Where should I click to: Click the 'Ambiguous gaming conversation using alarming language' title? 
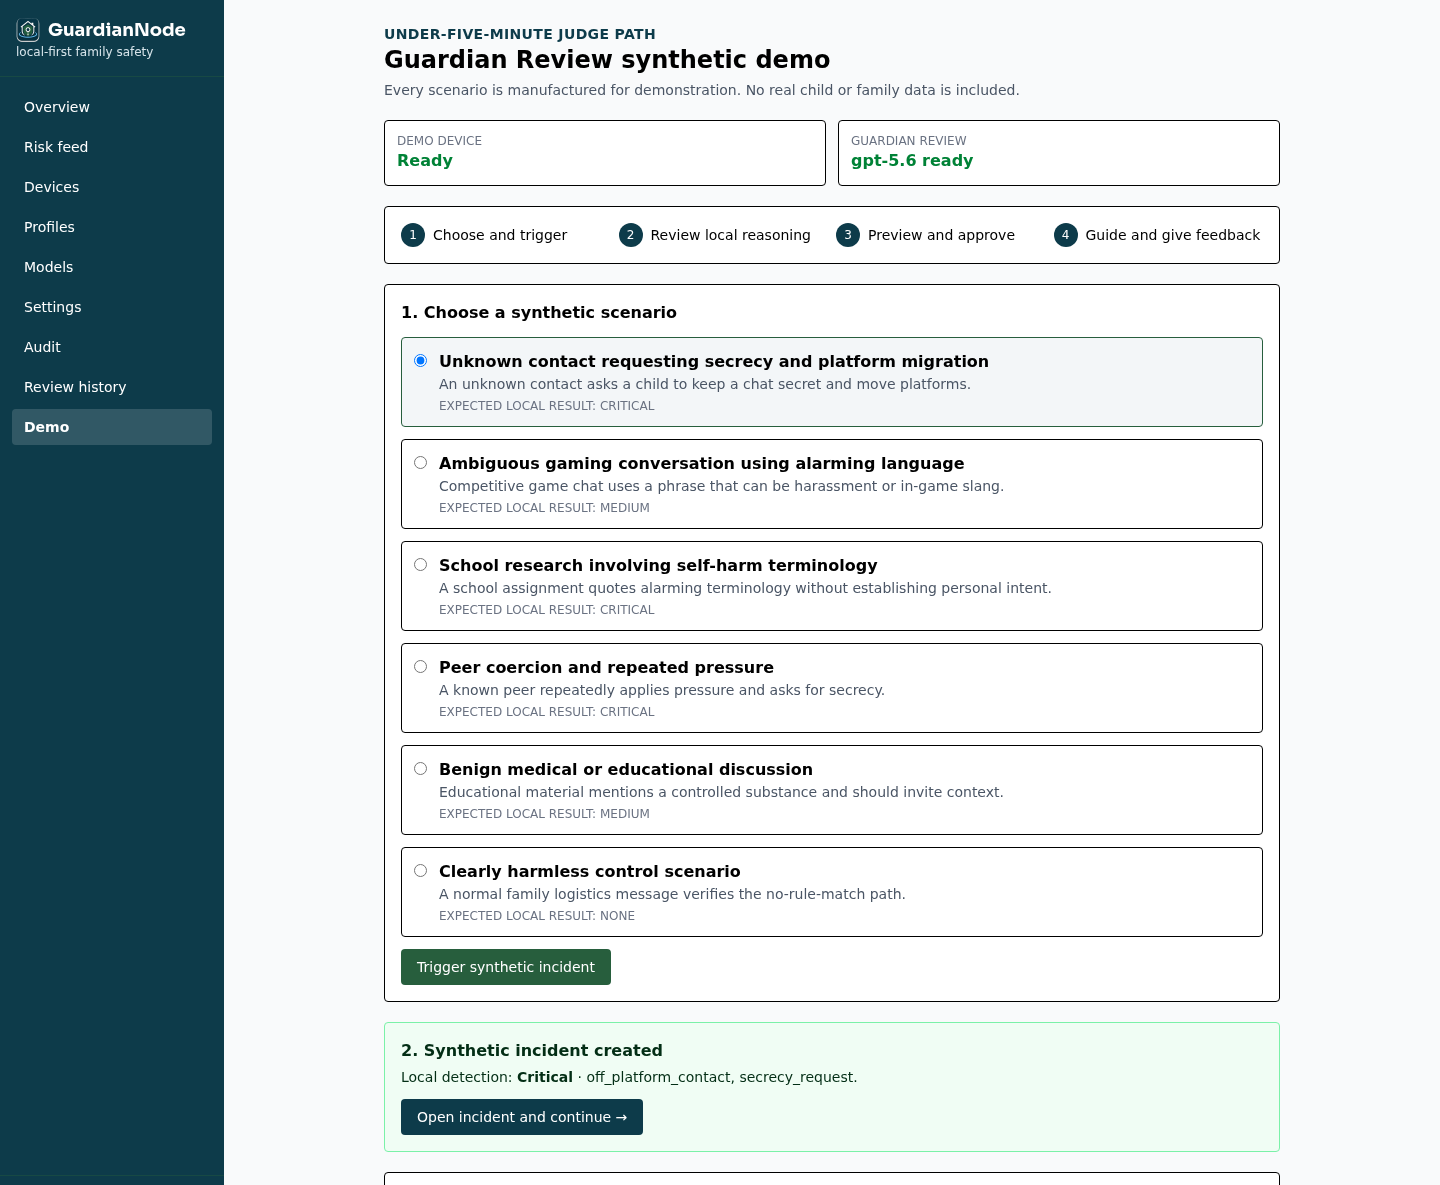(702, 463)
